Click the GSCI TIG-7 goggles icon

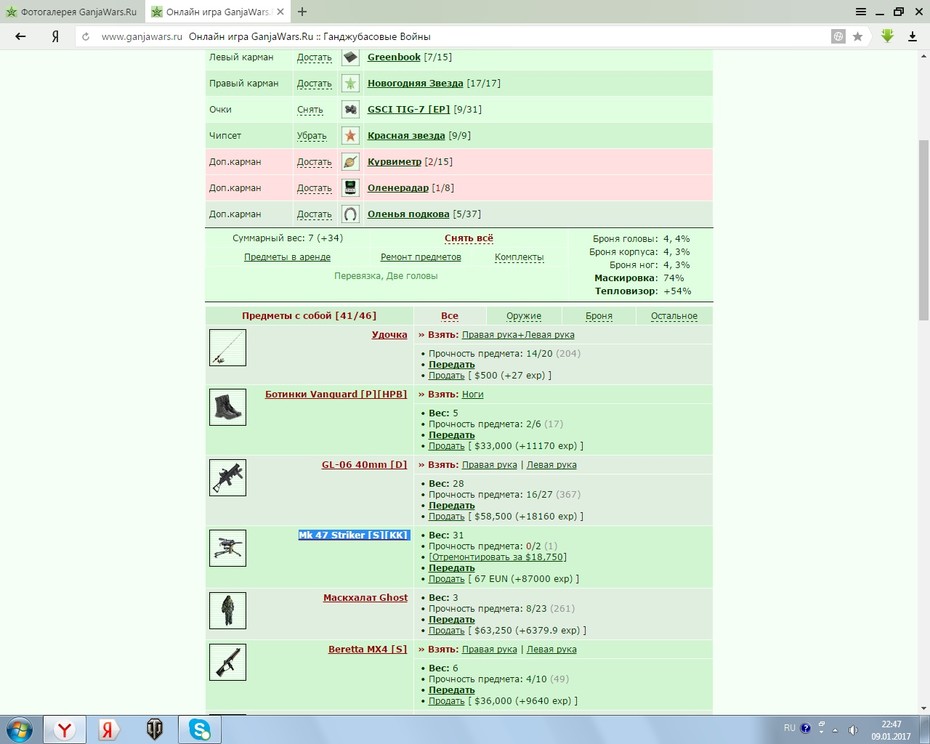click(351, 110)
